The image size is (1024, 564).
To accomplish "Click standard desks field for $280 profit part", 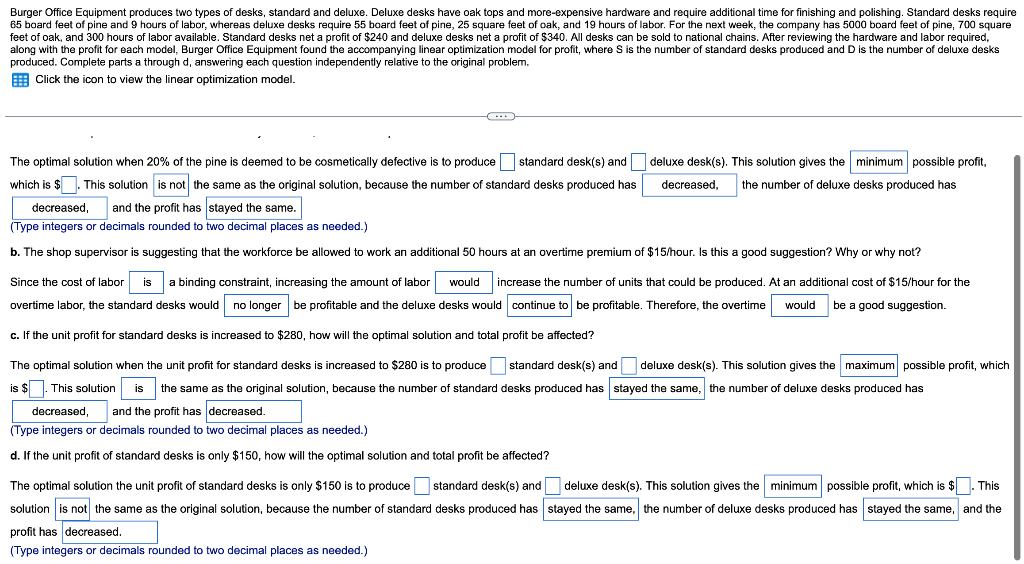I will tap(498, 366).
